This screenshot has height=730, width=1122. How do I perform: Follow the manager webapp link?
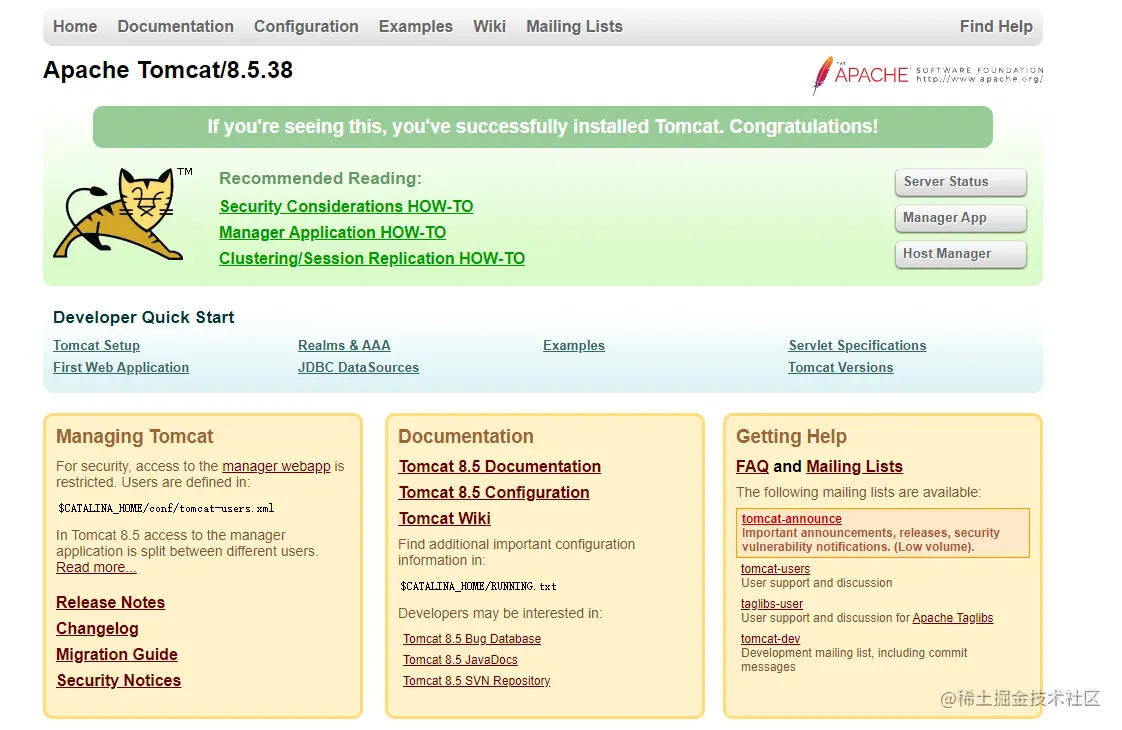pos(276,466)
